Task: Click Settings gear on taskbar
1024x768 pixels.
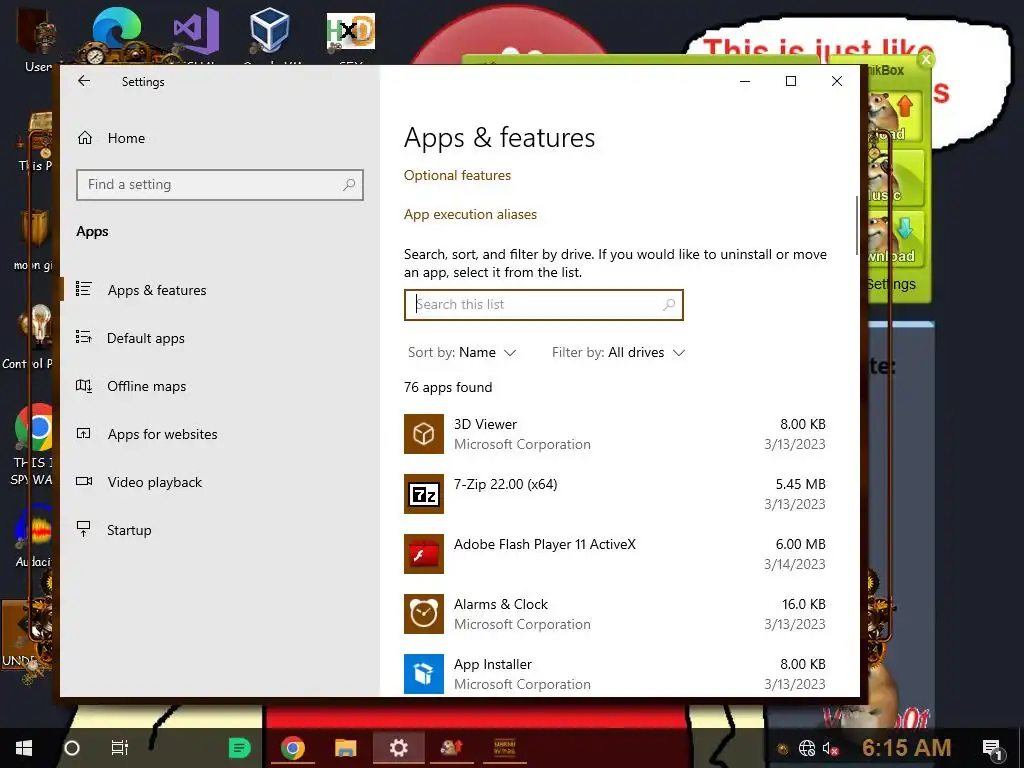Action: coord(398,748)
